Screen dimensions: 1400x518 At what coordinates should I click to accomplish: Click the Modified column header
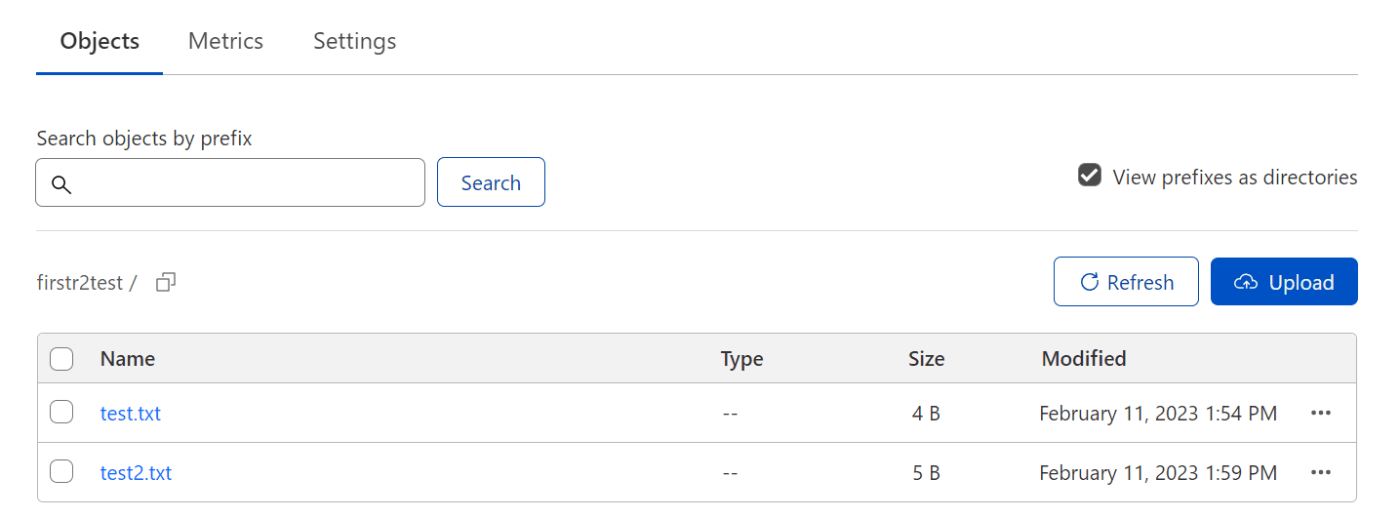1084,359
